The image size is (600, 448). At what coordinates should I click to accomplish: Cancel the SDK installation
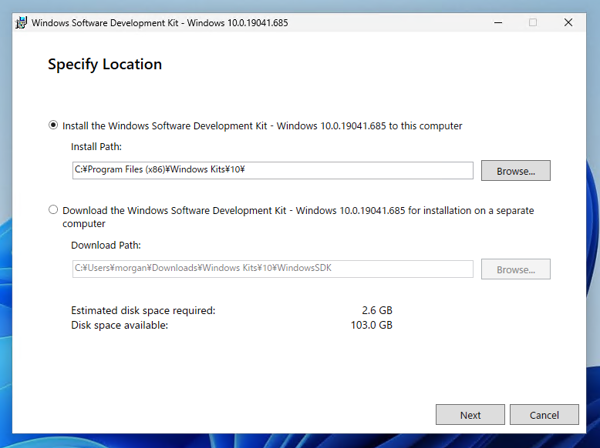[544, 415]
